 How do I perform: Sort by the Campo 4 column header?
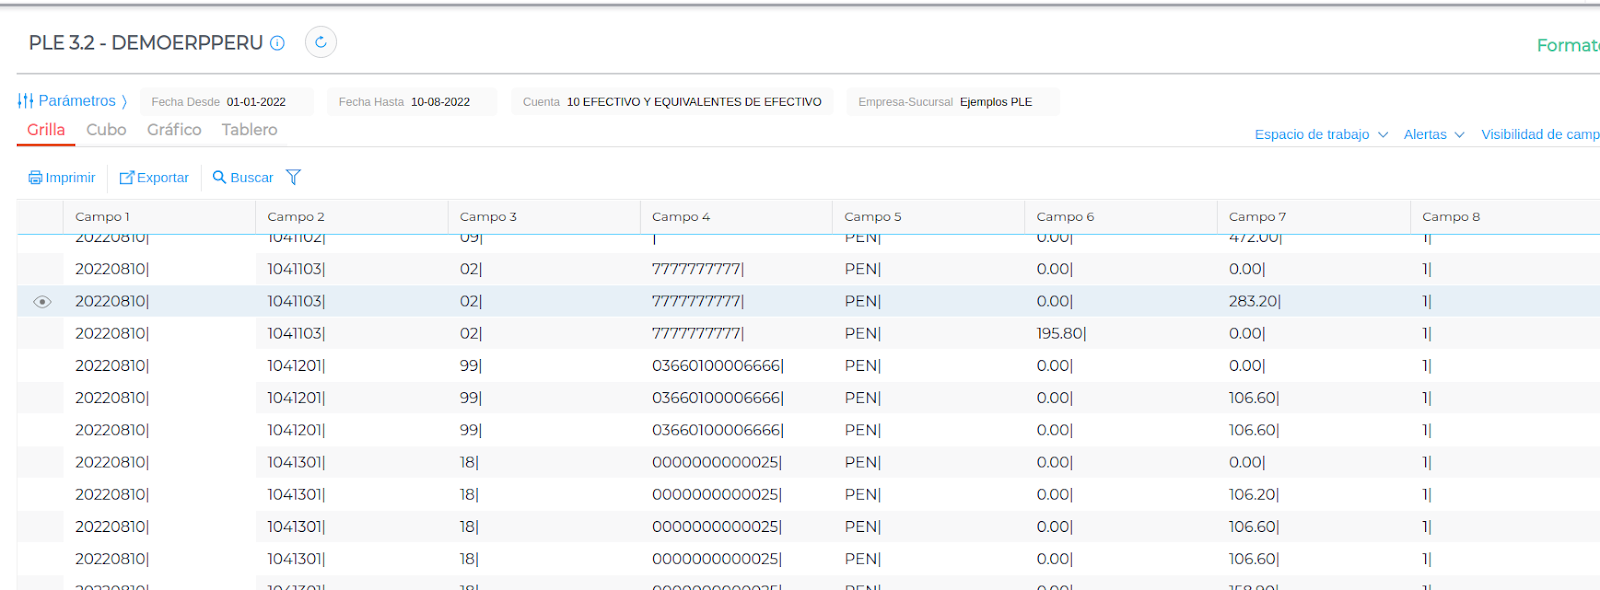pyautogui.click(x=736, y=217)
